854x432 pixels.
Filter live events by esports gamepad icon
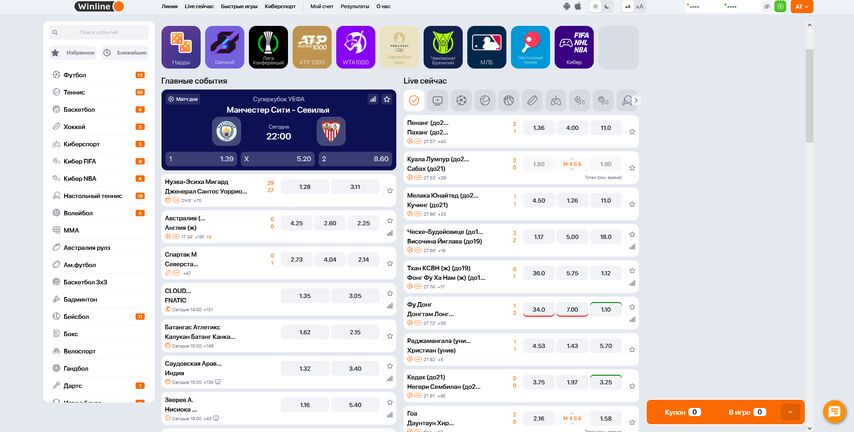556,100
